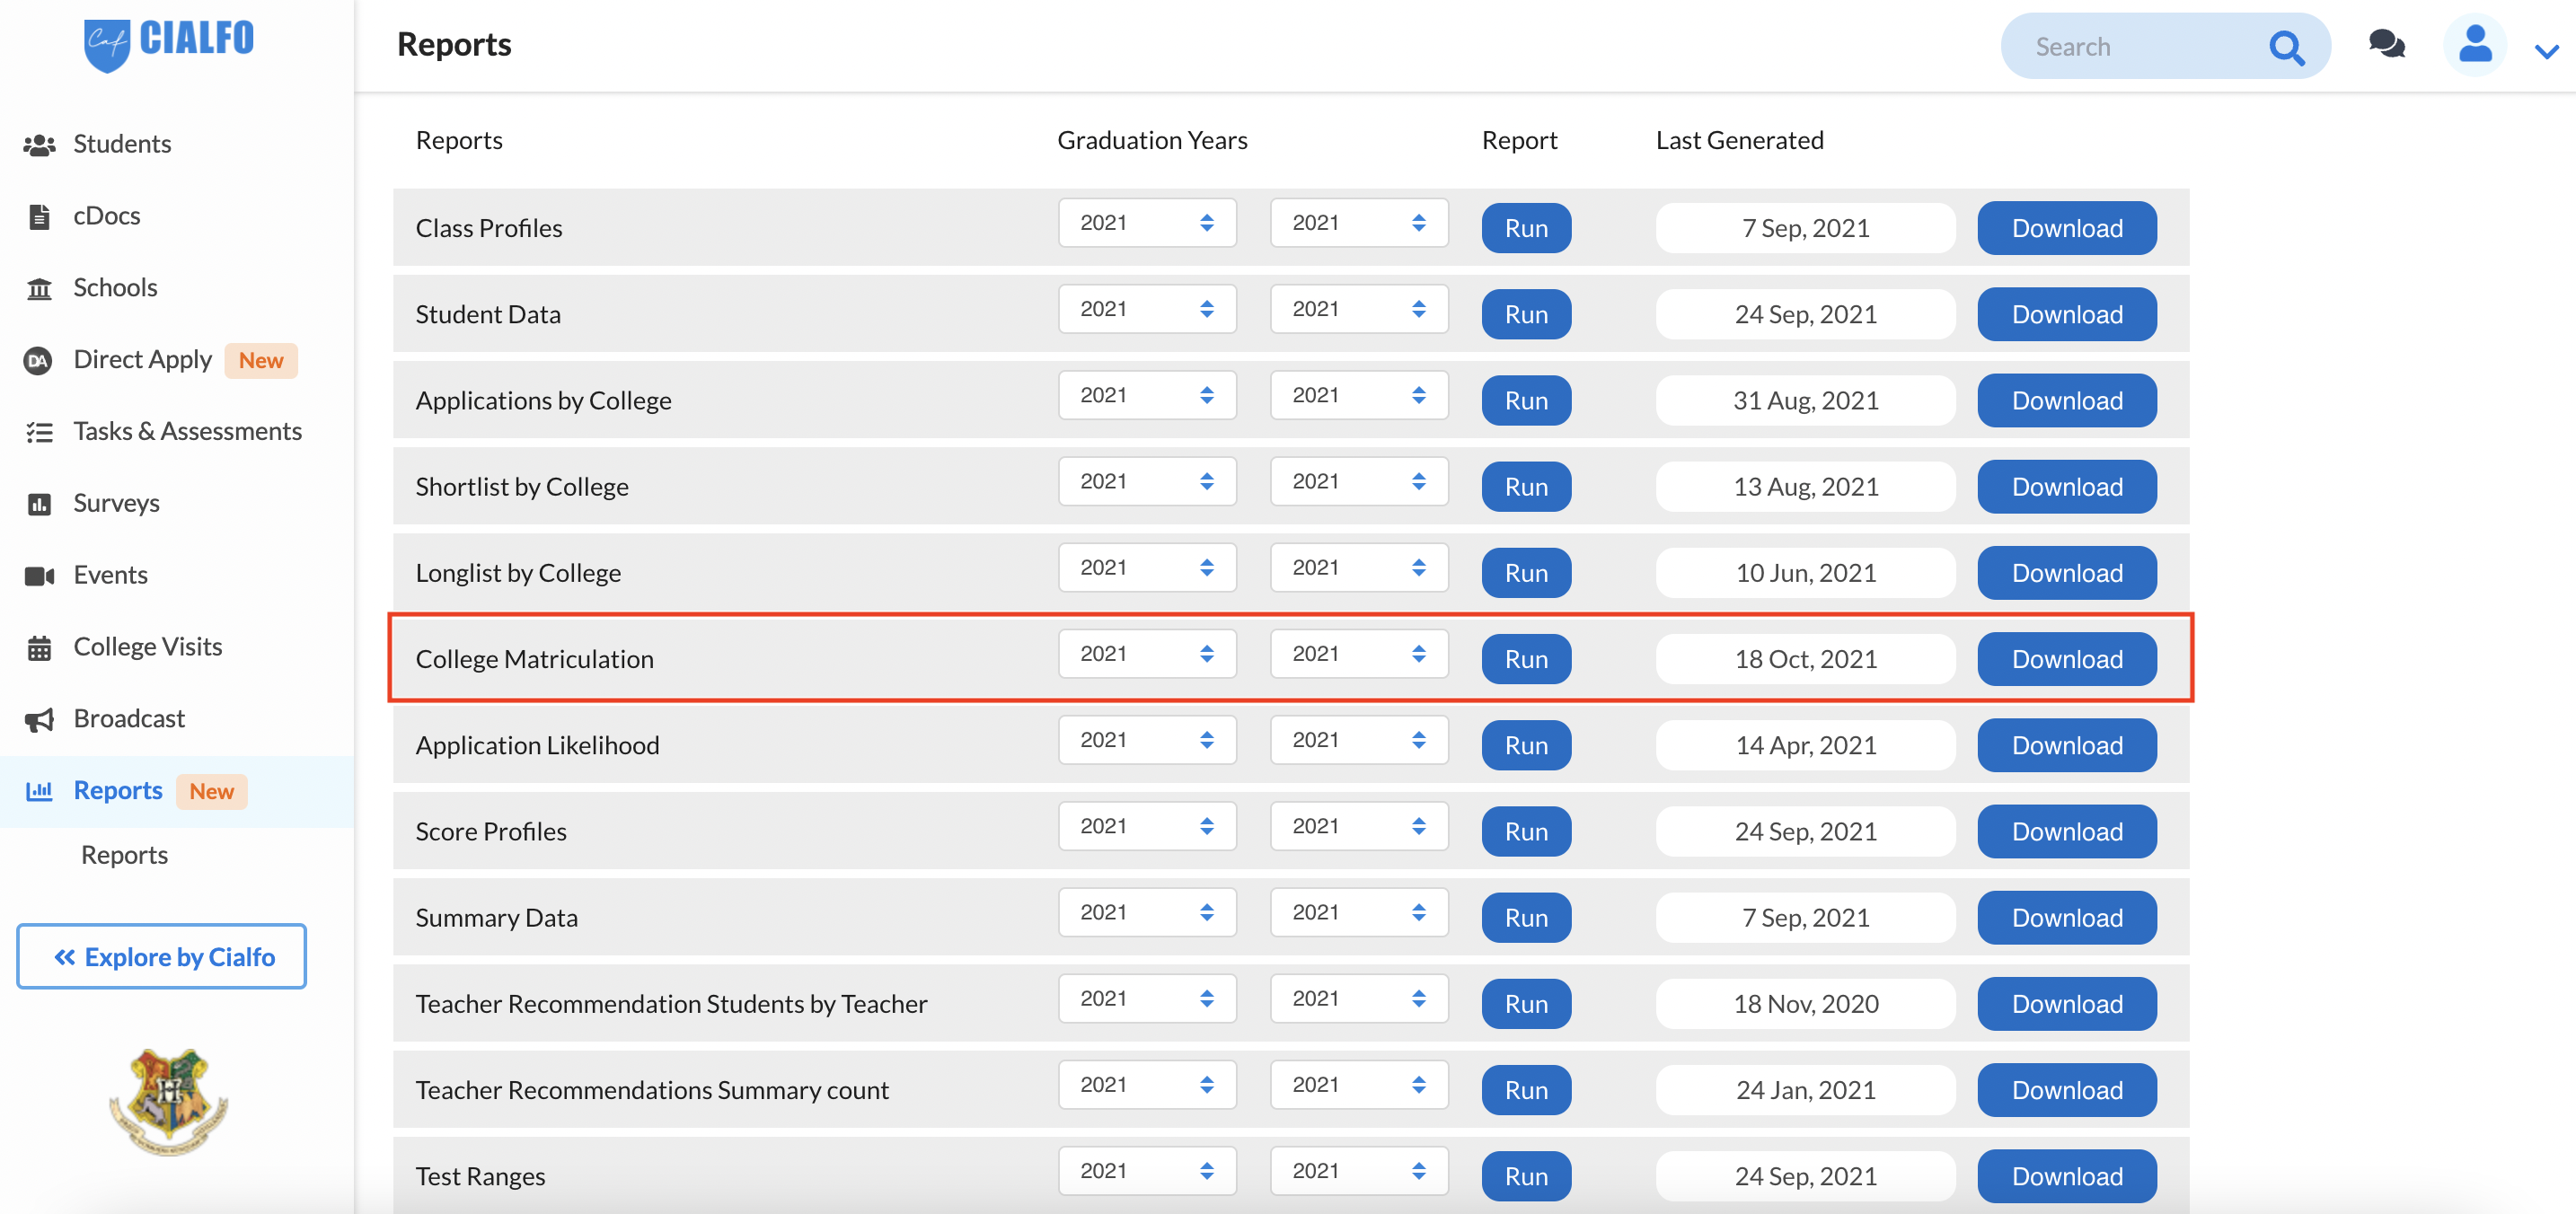
Task: Open the graduation year selector for College Matriculation
Action: pyautogui.click(x=1147, y=653)
